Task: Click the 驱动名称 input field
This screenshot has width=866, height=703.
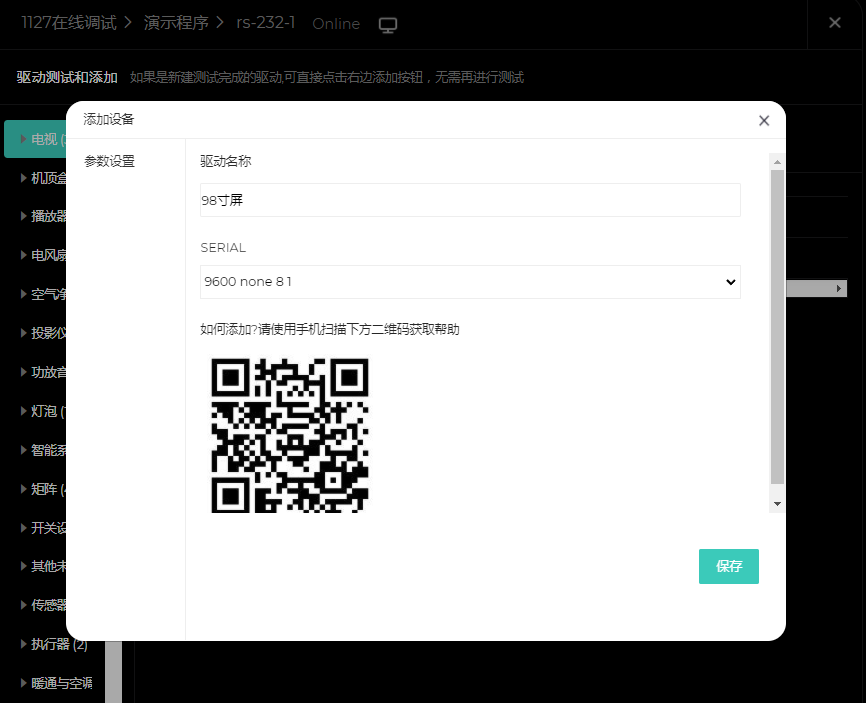Action: click(470, 200)
